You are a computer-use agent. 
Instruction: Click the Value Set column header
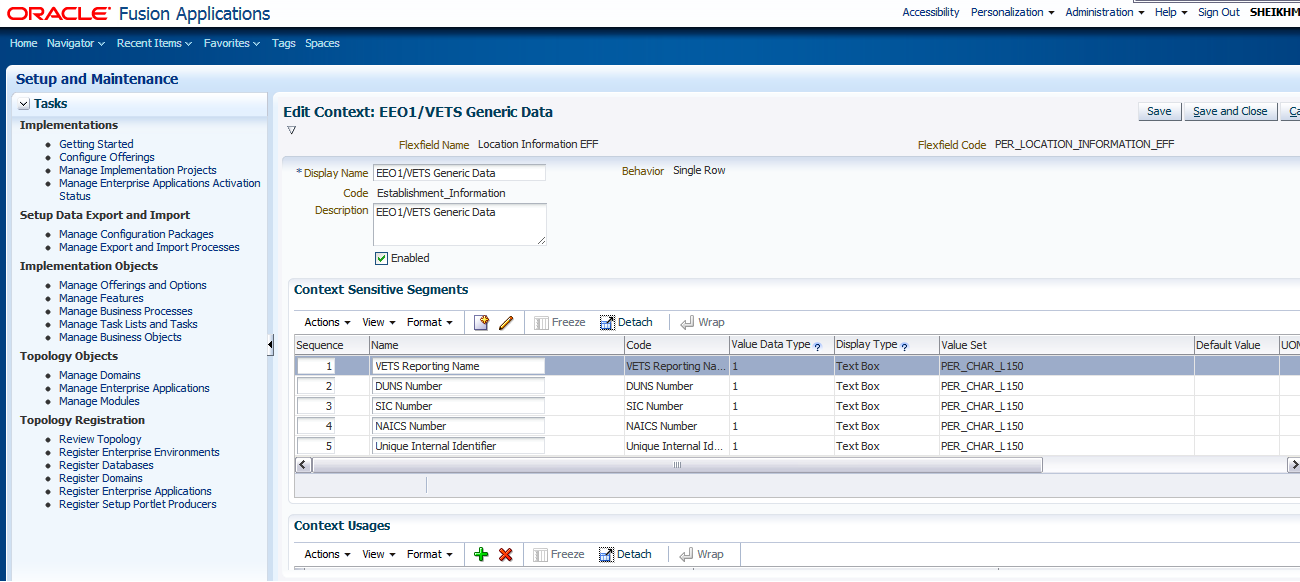point(1066,345)
